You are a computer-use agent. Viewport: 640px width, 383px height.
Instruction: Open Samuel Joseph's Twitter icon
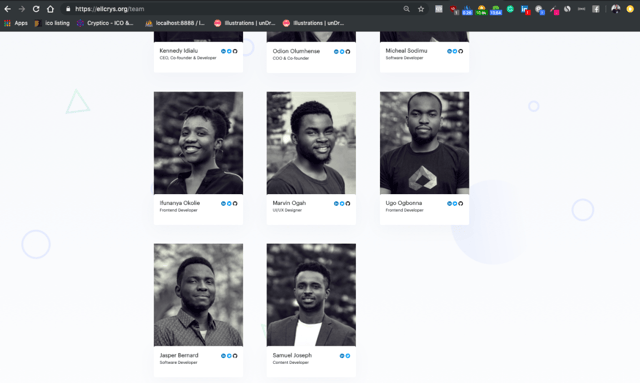348,356
